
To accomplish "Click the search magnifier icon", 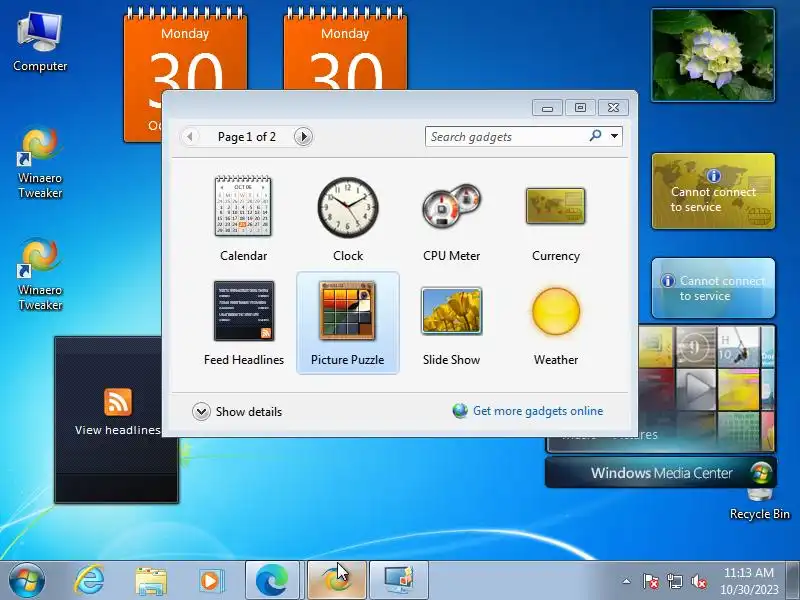I will (595, 136).
